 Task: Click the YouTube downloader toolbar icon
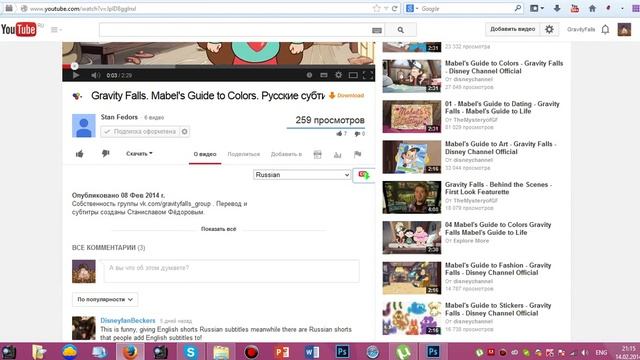(x=575, y=8)
